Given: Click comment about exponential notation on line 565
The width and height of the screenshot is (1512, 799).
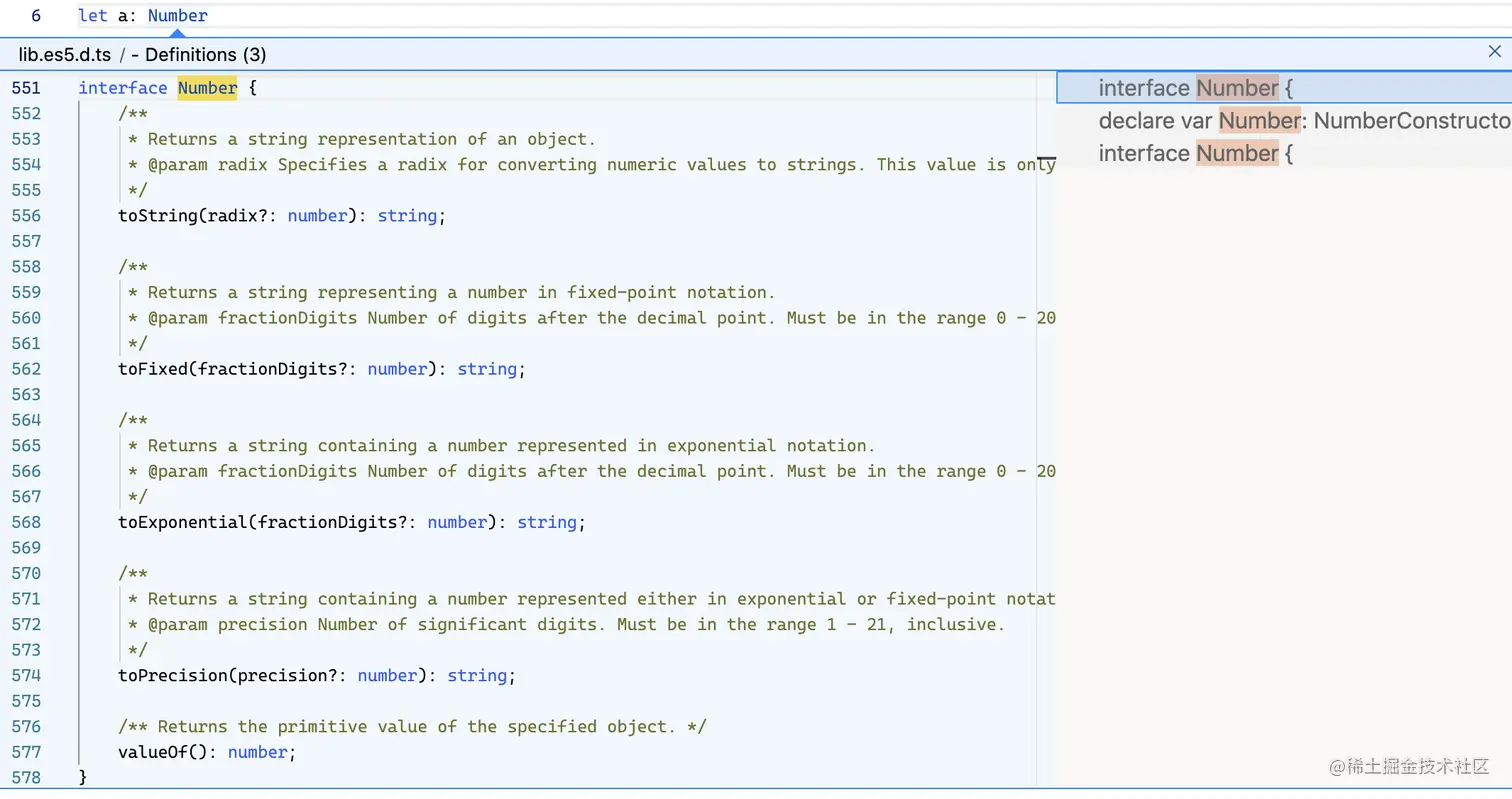Looking at the screenshot, I should pos(511,445).
